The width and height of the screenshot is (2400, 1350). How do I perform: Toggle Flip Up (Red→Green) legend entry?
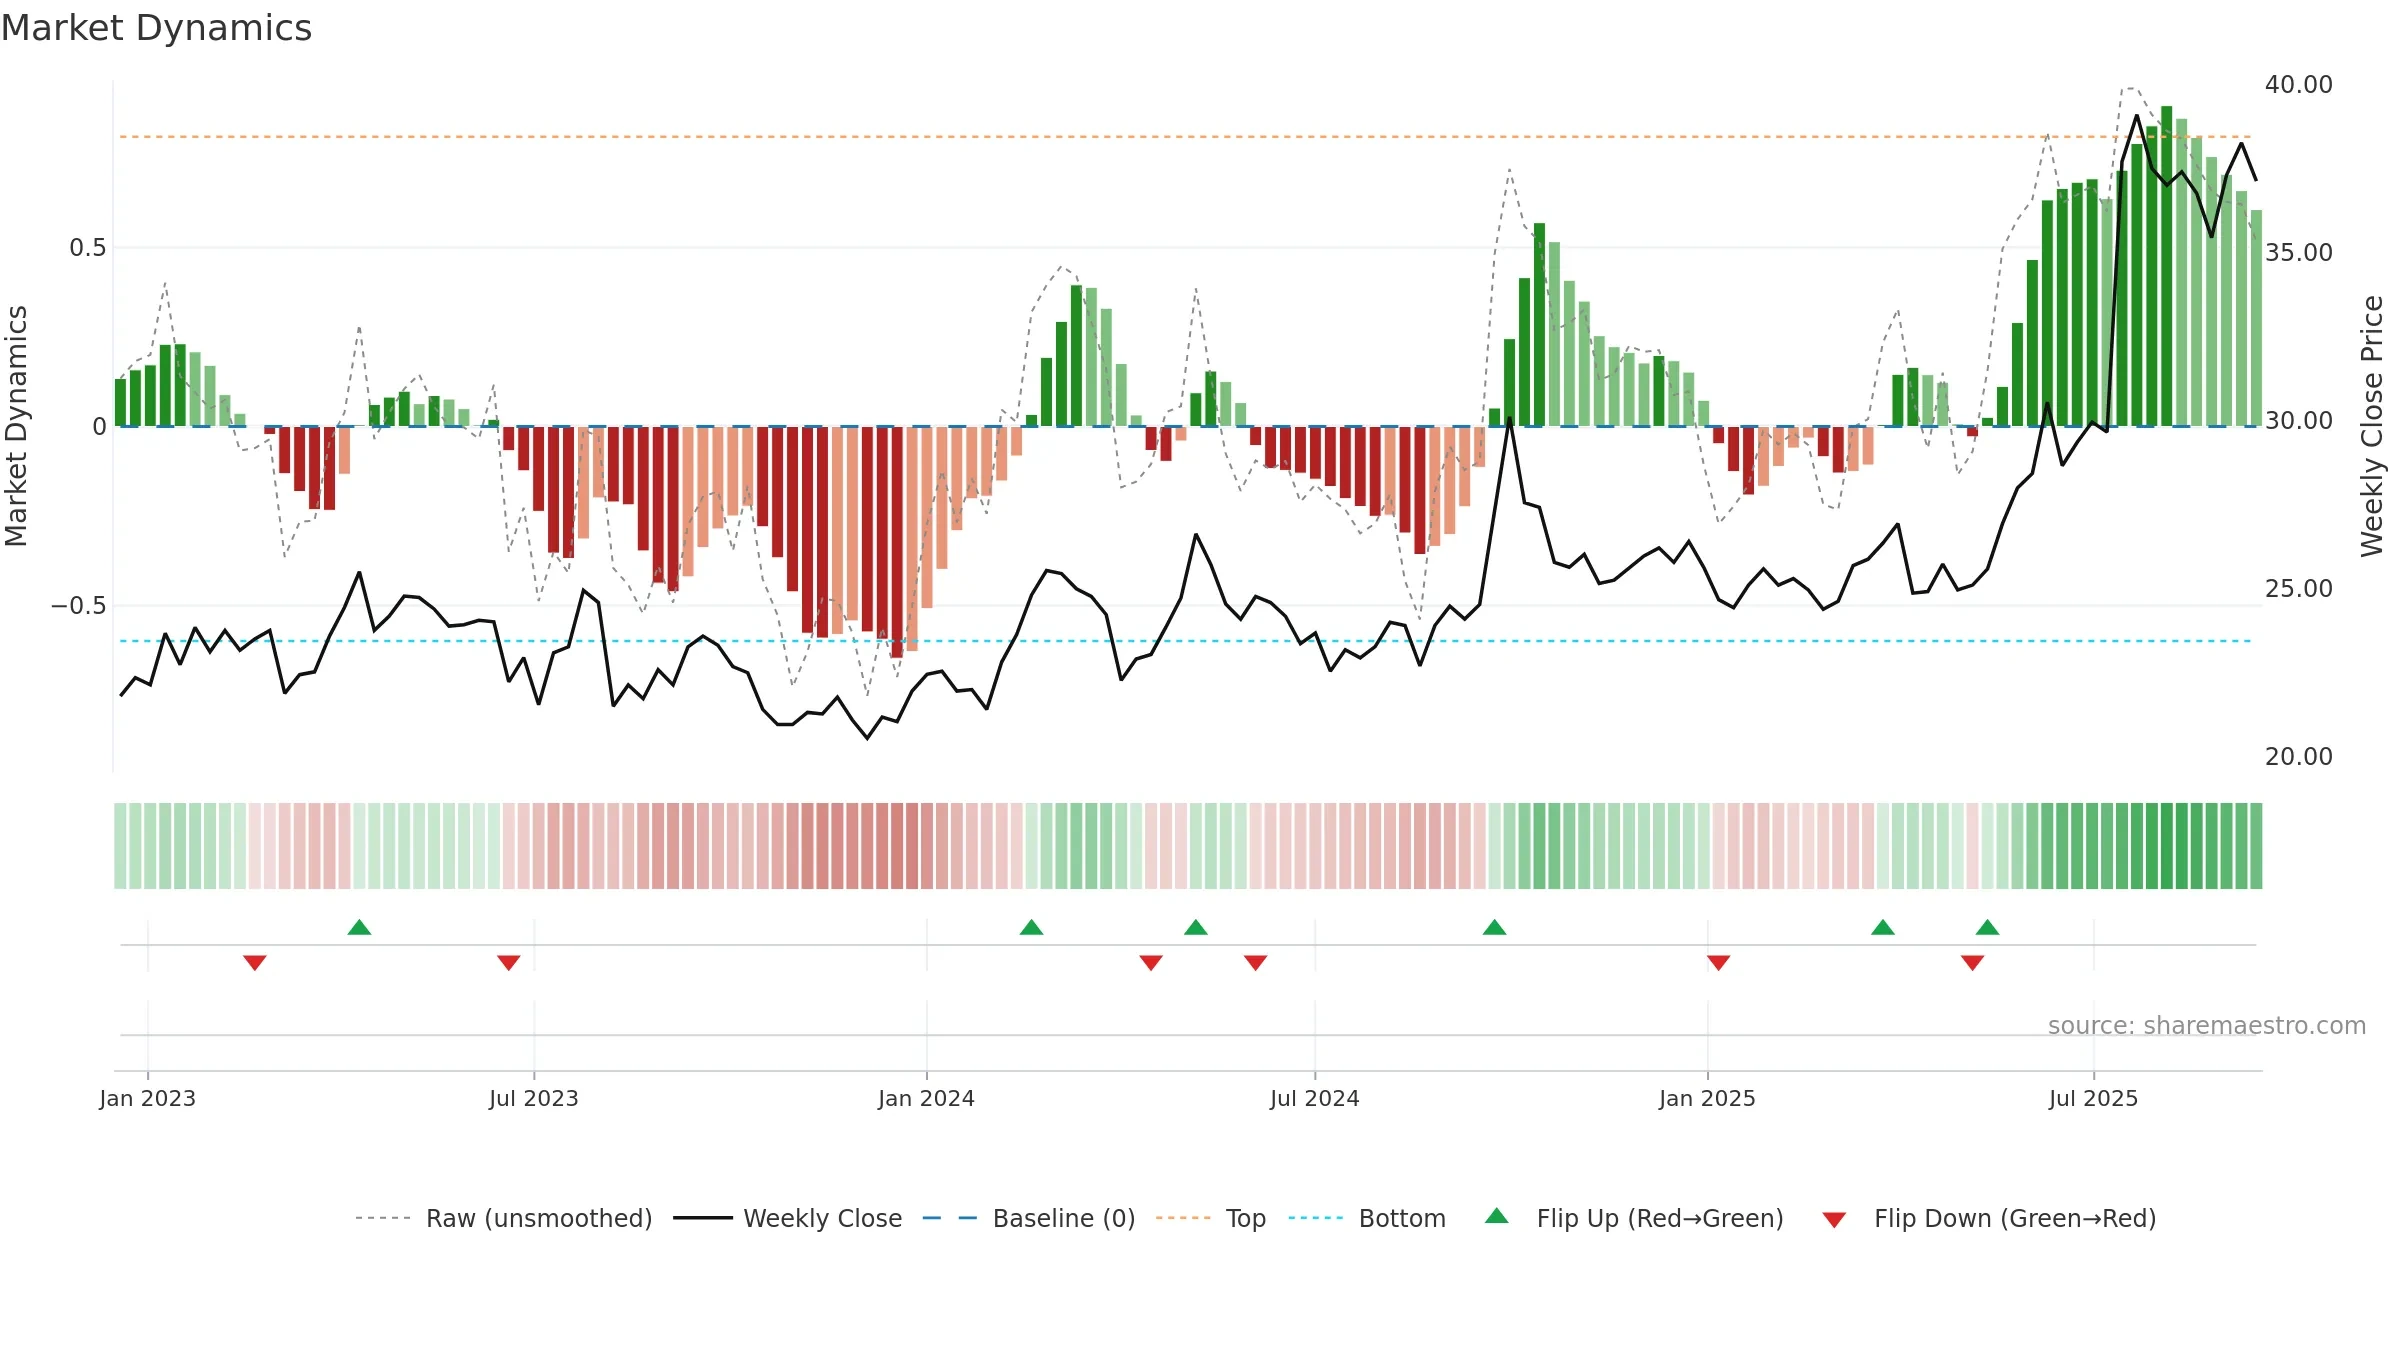[x=1634, y=1218]
